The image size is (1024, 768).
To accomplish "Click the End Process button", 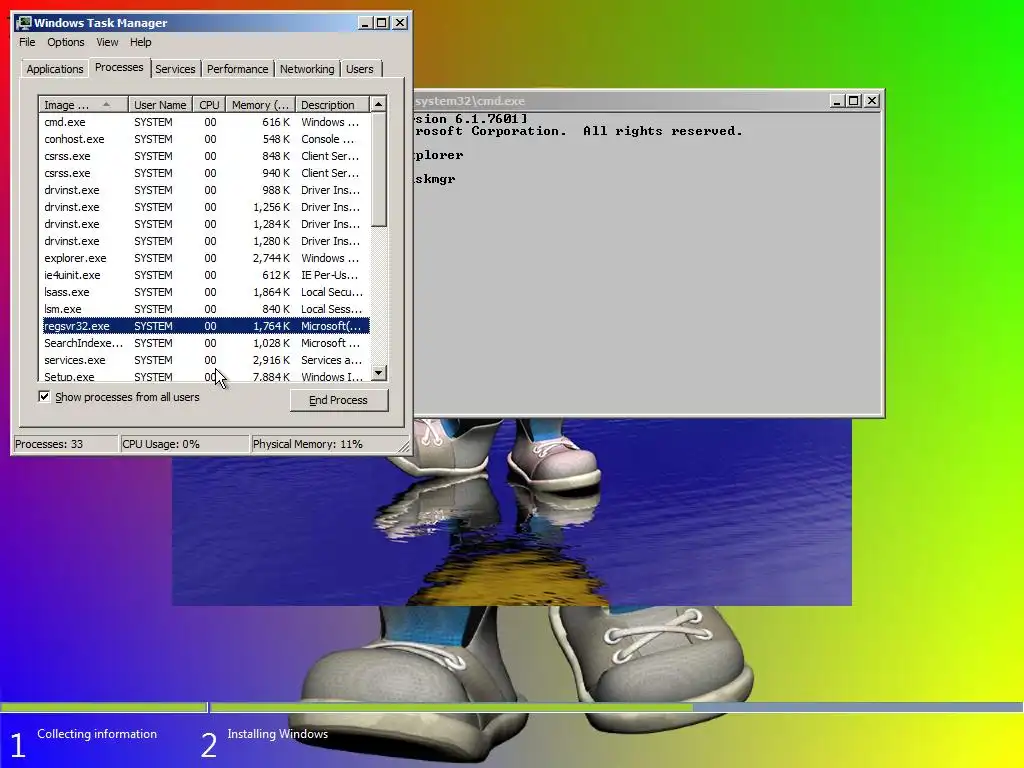I will [338, 400].
